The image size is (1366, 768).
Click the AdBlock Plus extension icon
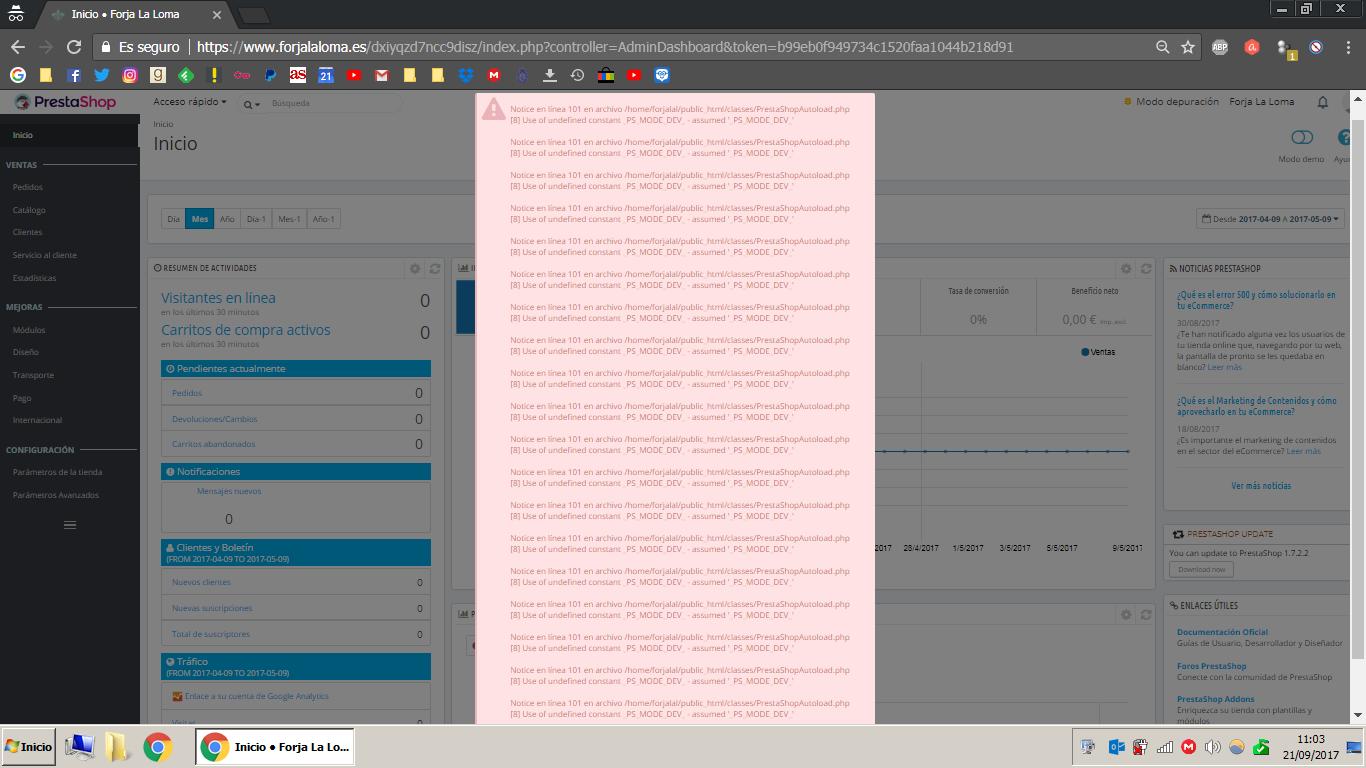click(x=1220, y=47)
